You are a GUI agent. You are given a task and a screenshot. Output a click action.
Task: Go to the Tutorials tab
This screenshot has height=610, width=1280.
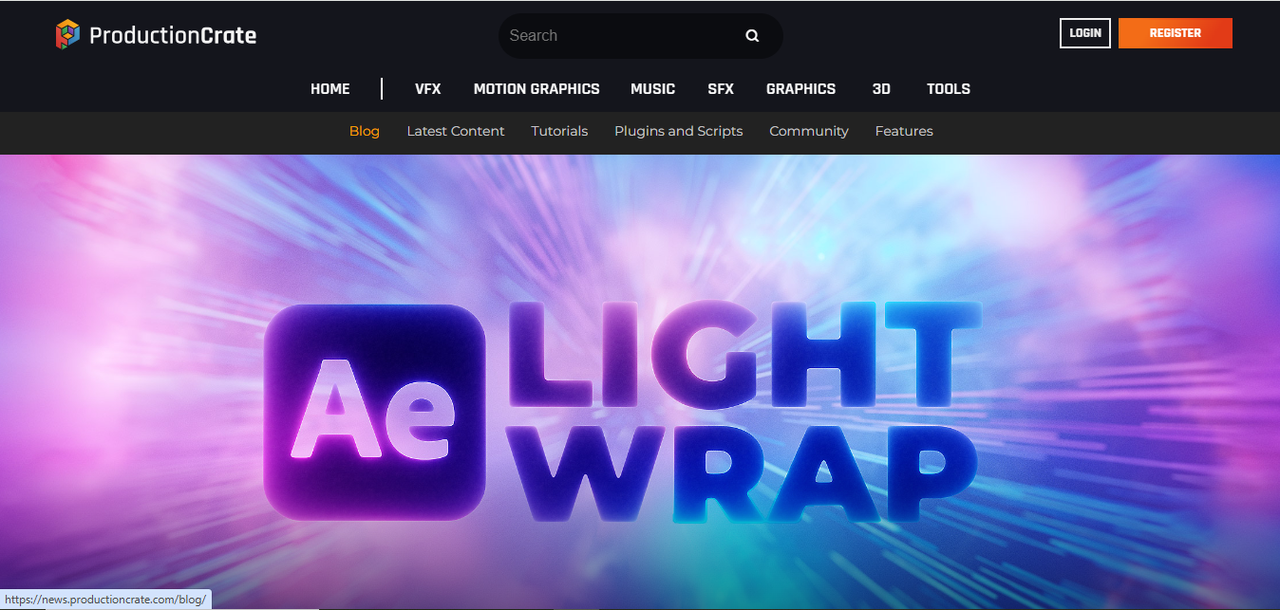(559, 131)
